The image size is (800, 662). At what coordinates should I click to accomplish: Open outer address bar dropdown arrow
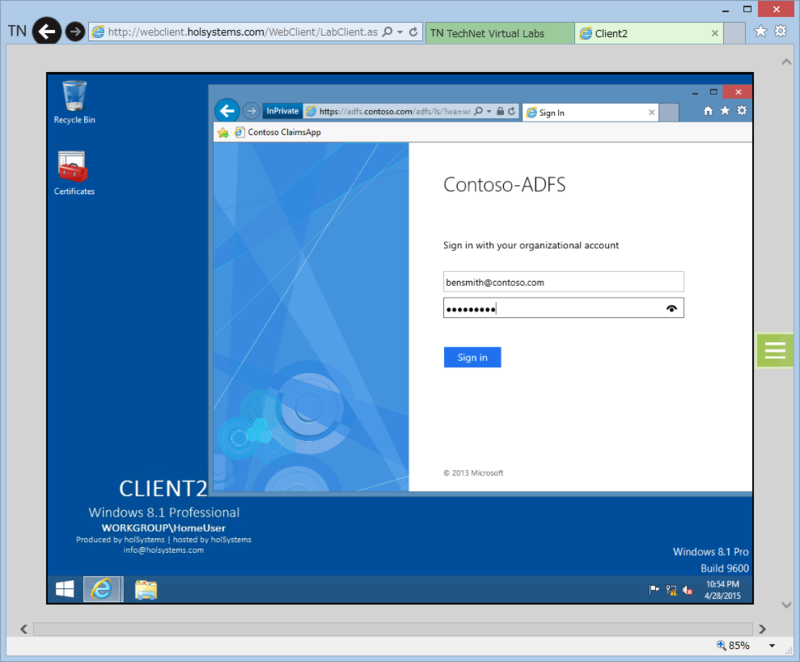(x=400, y=32)
